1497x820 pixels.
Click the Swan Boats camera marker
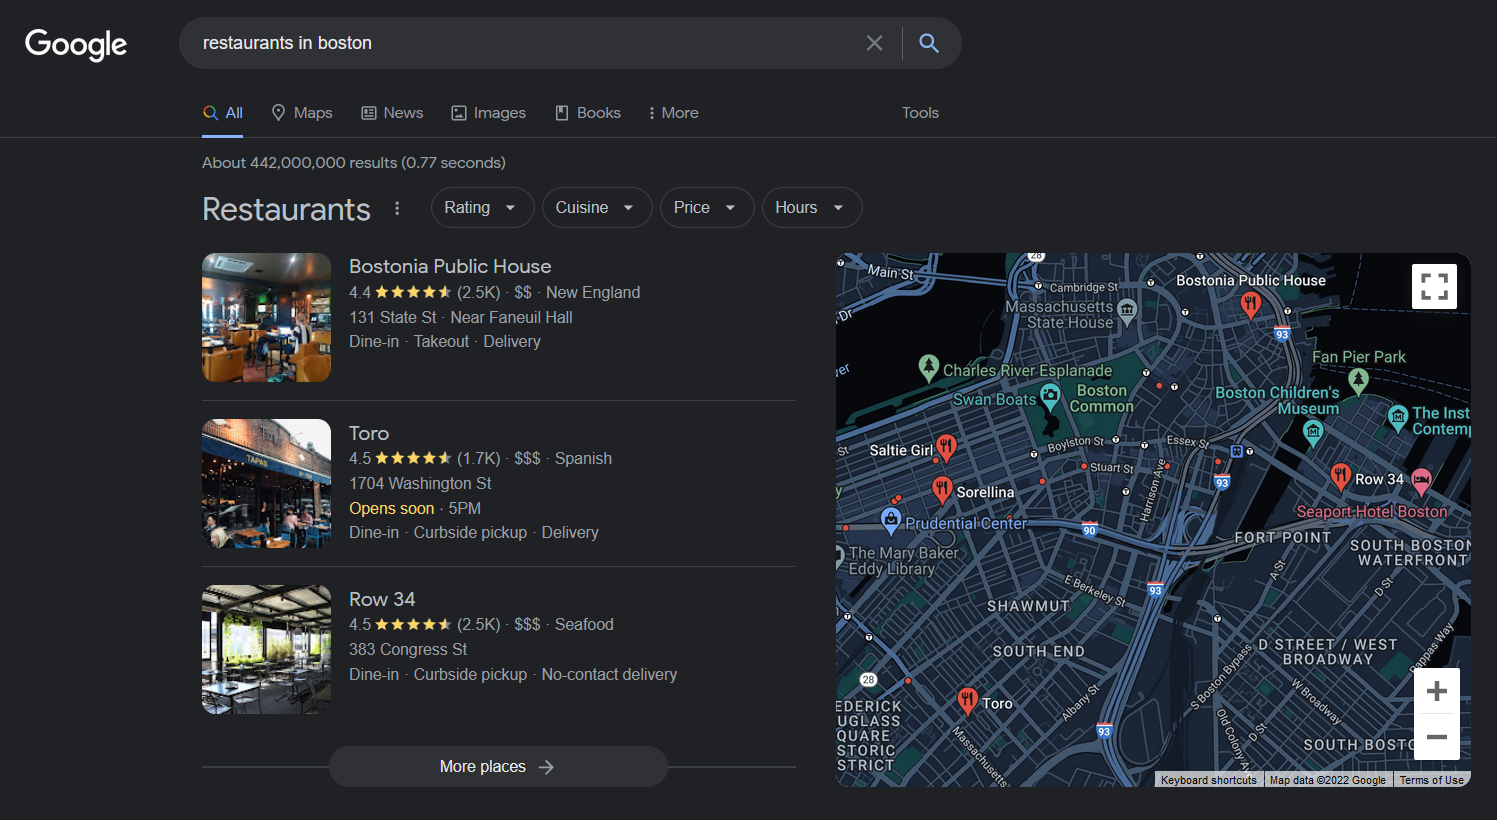[1050, 397]
